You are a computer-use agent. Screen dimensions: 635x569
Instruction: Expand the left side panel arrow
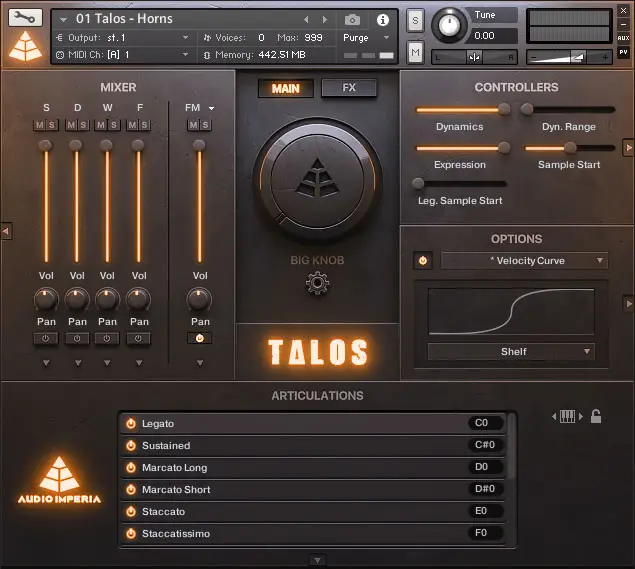pyautogui.click(x=6, y=231)
